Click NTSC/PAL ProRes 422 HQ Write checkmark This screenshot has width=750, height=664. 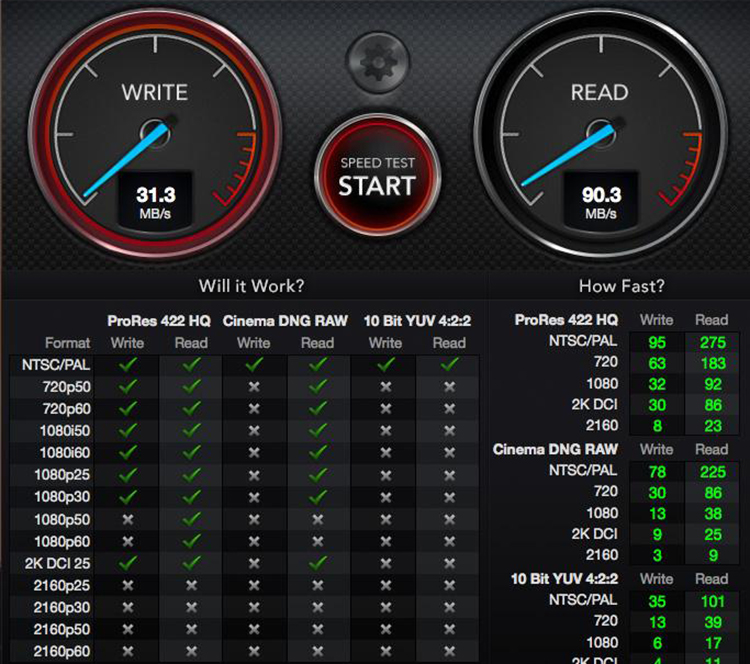[127, 365]
